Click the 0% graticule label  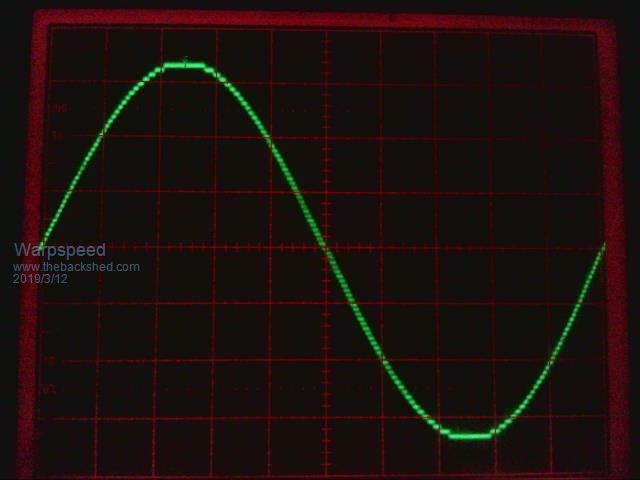49,389
